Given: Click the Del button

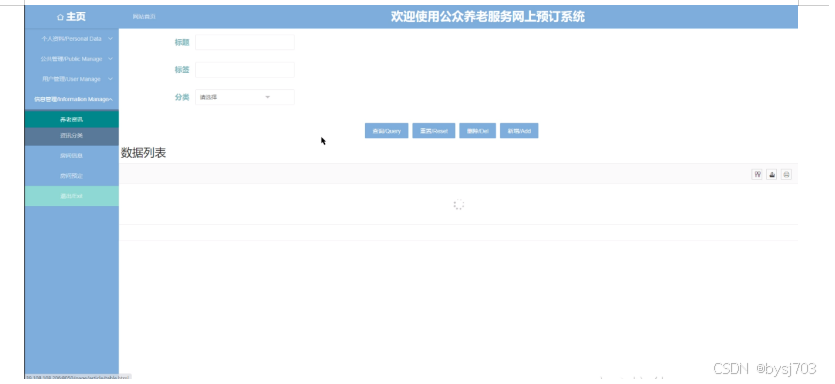Looking at the screenshot, I should [478, 131].
